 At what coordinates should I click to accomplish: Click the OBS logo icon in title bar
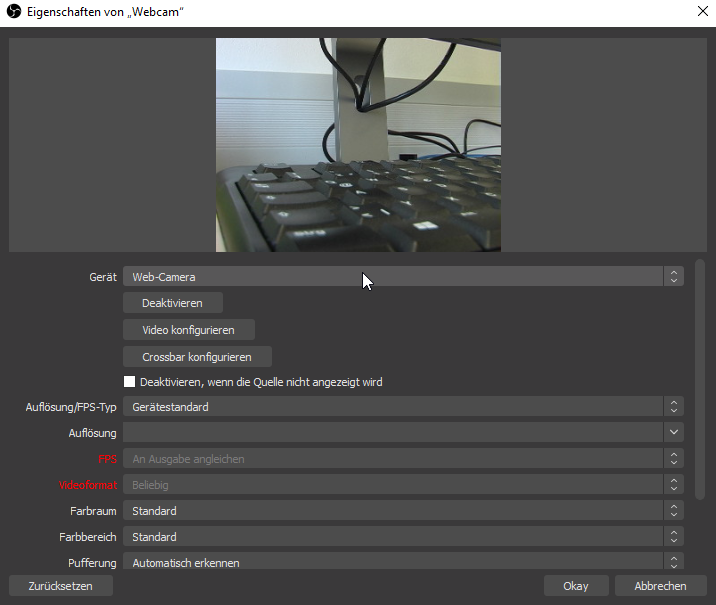(x=14, y=12)
